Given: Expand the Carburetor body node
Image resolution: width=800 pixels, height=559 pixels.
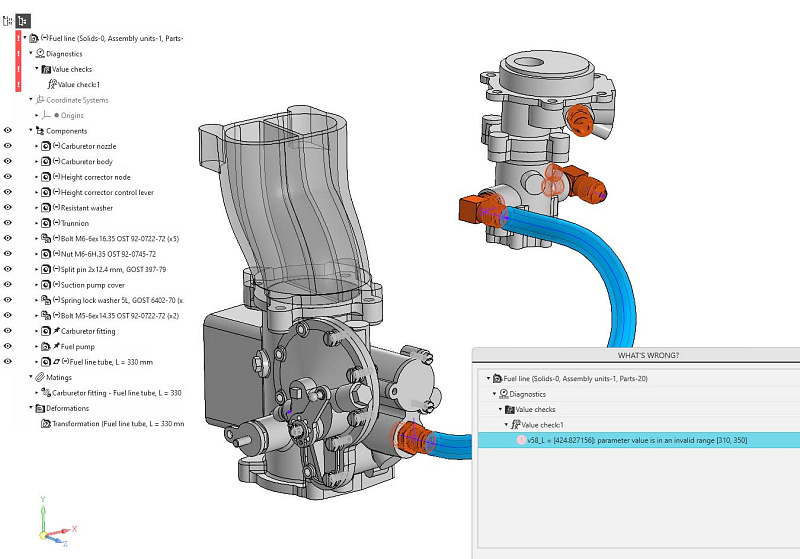Looking at the screenshot, I should tap(36, 162).
